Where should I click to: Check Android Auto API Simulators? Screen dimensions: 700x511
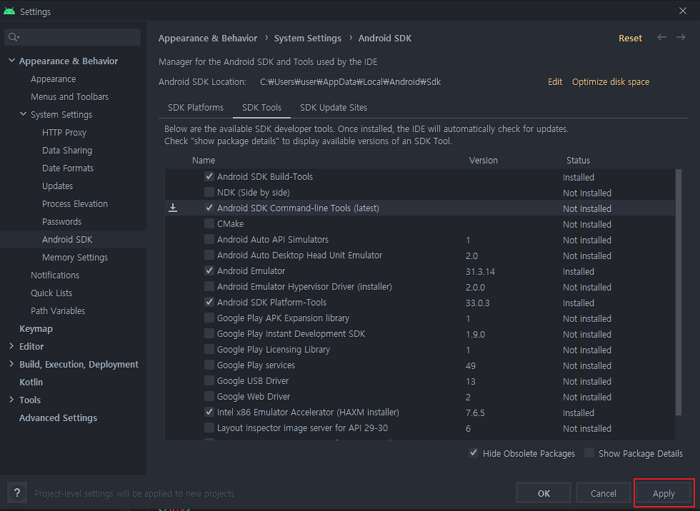[x=209, y=239]
